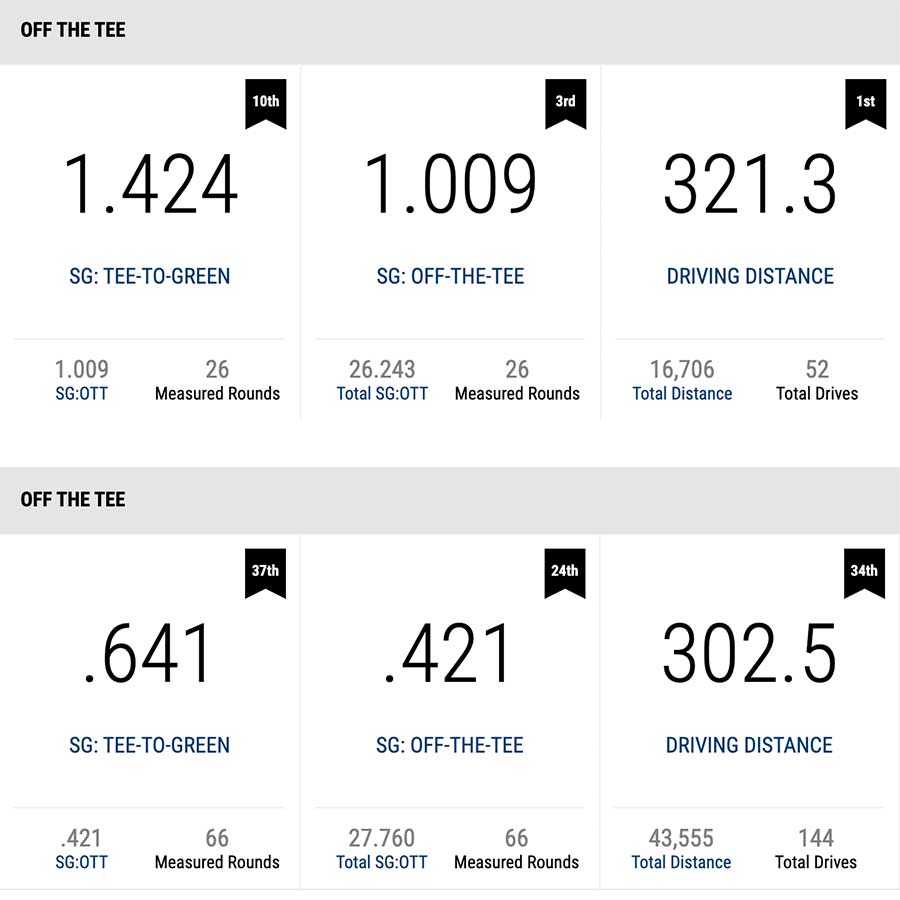This screenshot has width=900, height=900.
Task: Open SG: Off-the-Tee link under .421
Action: [450, 745]
